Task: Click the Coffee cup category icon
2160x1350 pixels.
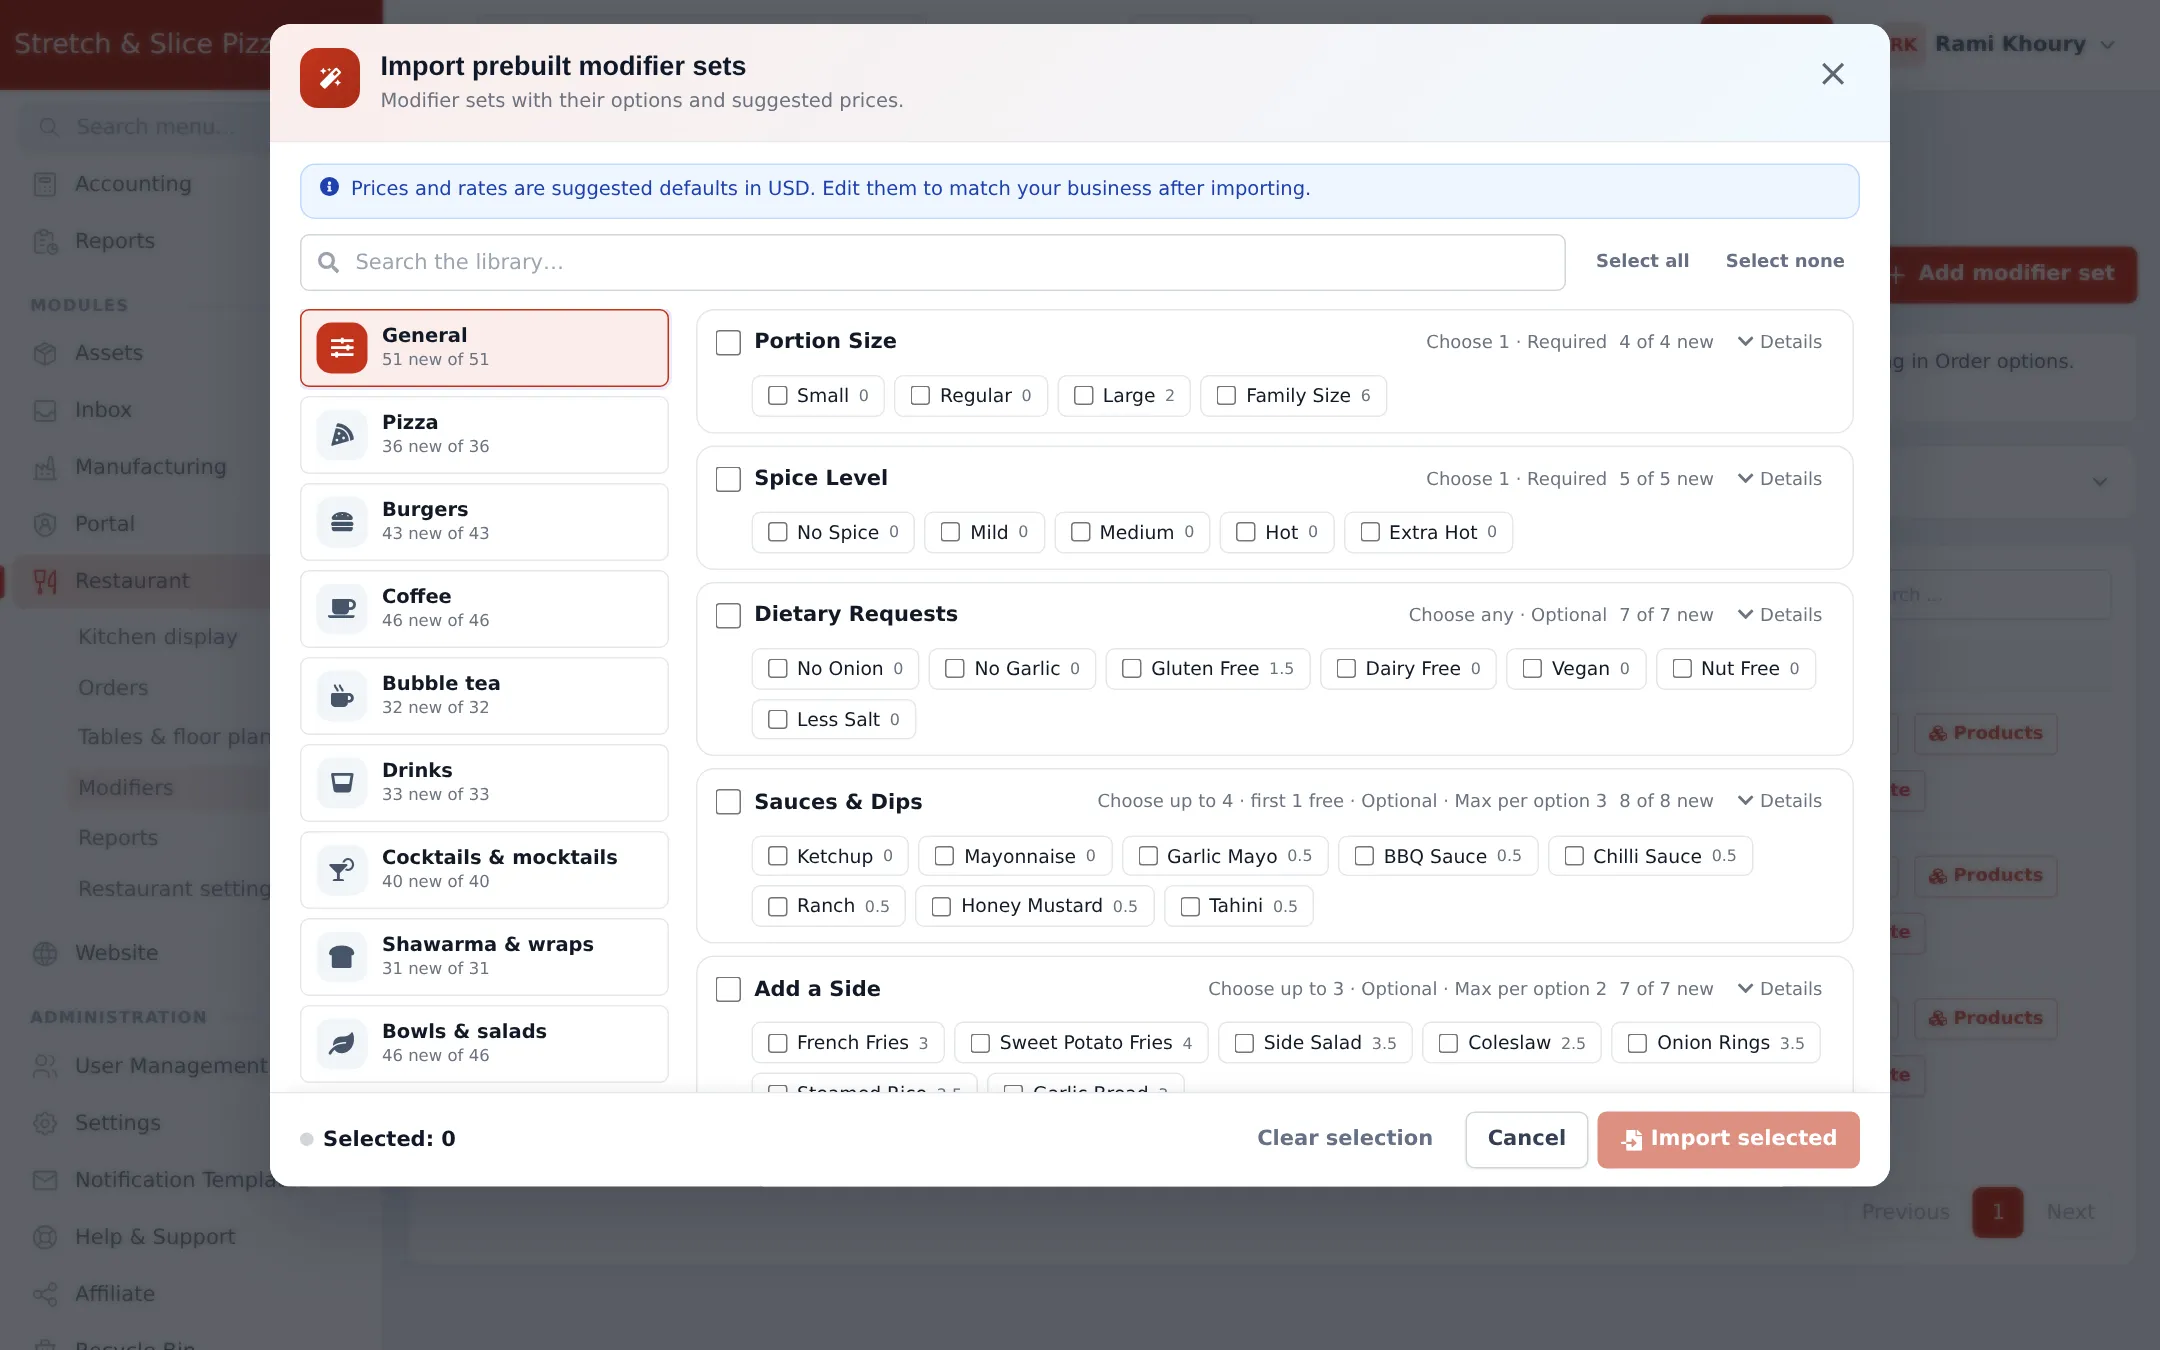Action: pyautogui.click(x=342, y=608)
